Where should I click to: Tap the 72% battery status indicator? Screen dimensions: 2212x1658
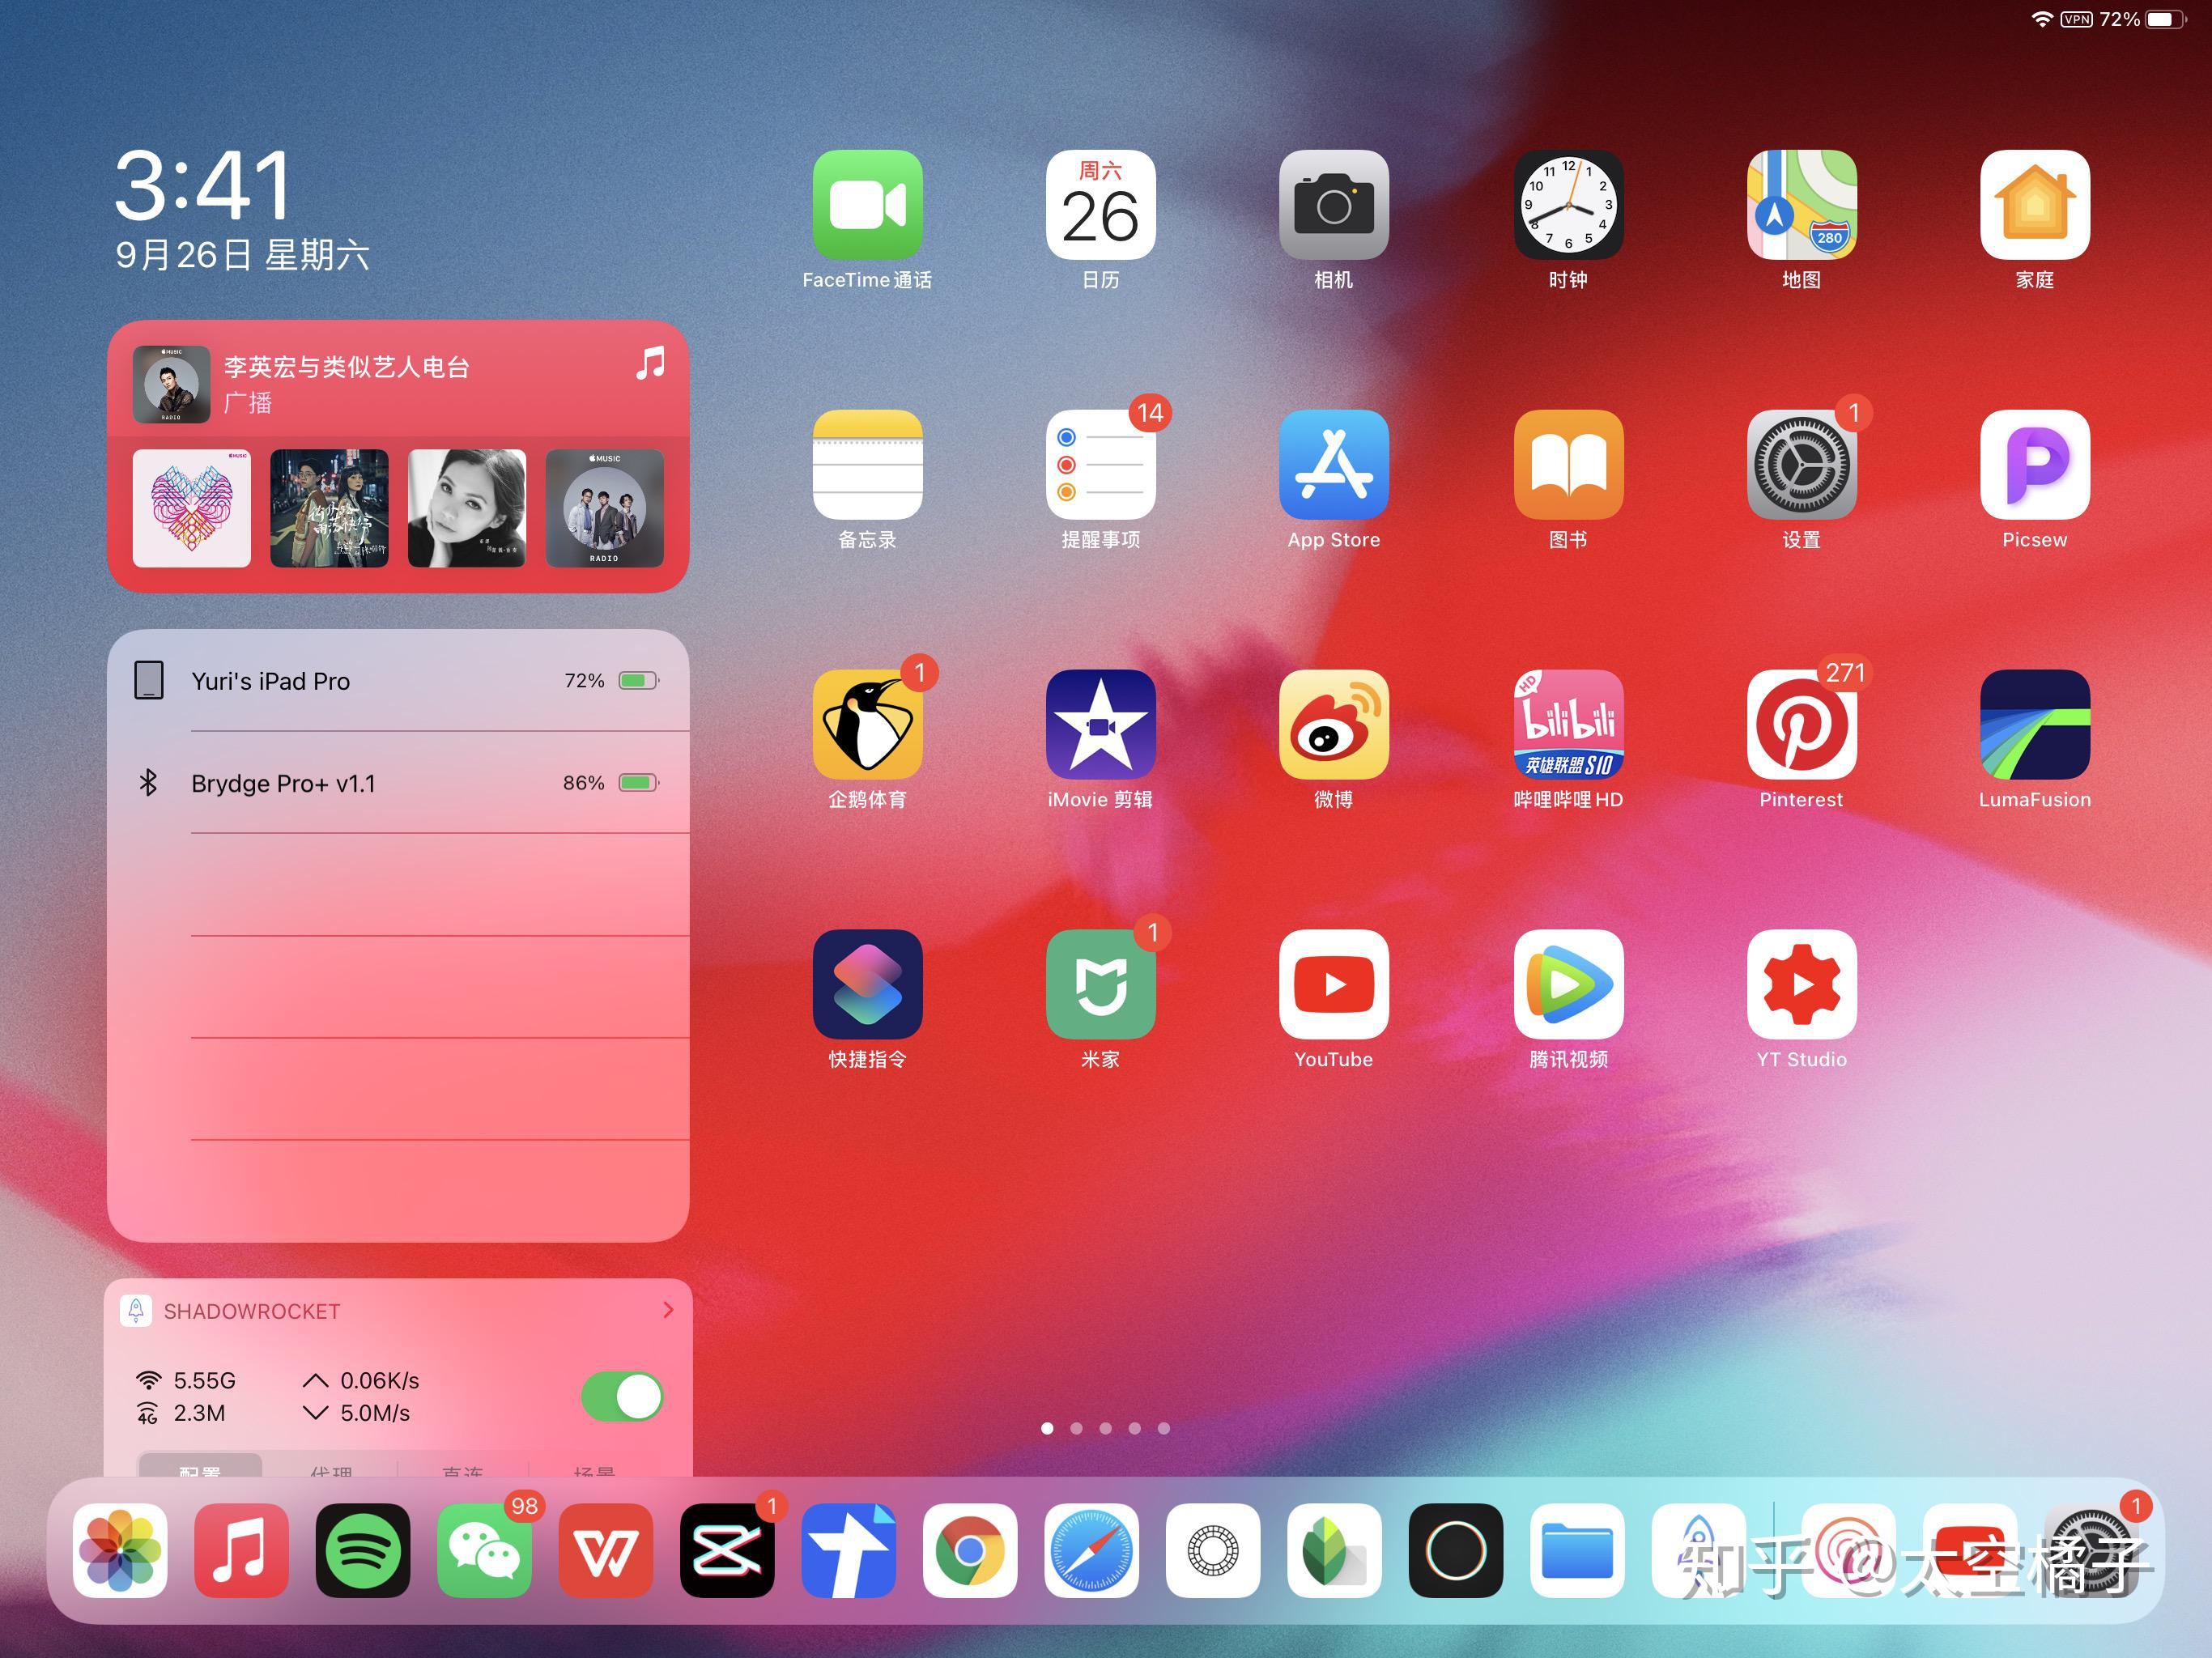click(2142, 19)
